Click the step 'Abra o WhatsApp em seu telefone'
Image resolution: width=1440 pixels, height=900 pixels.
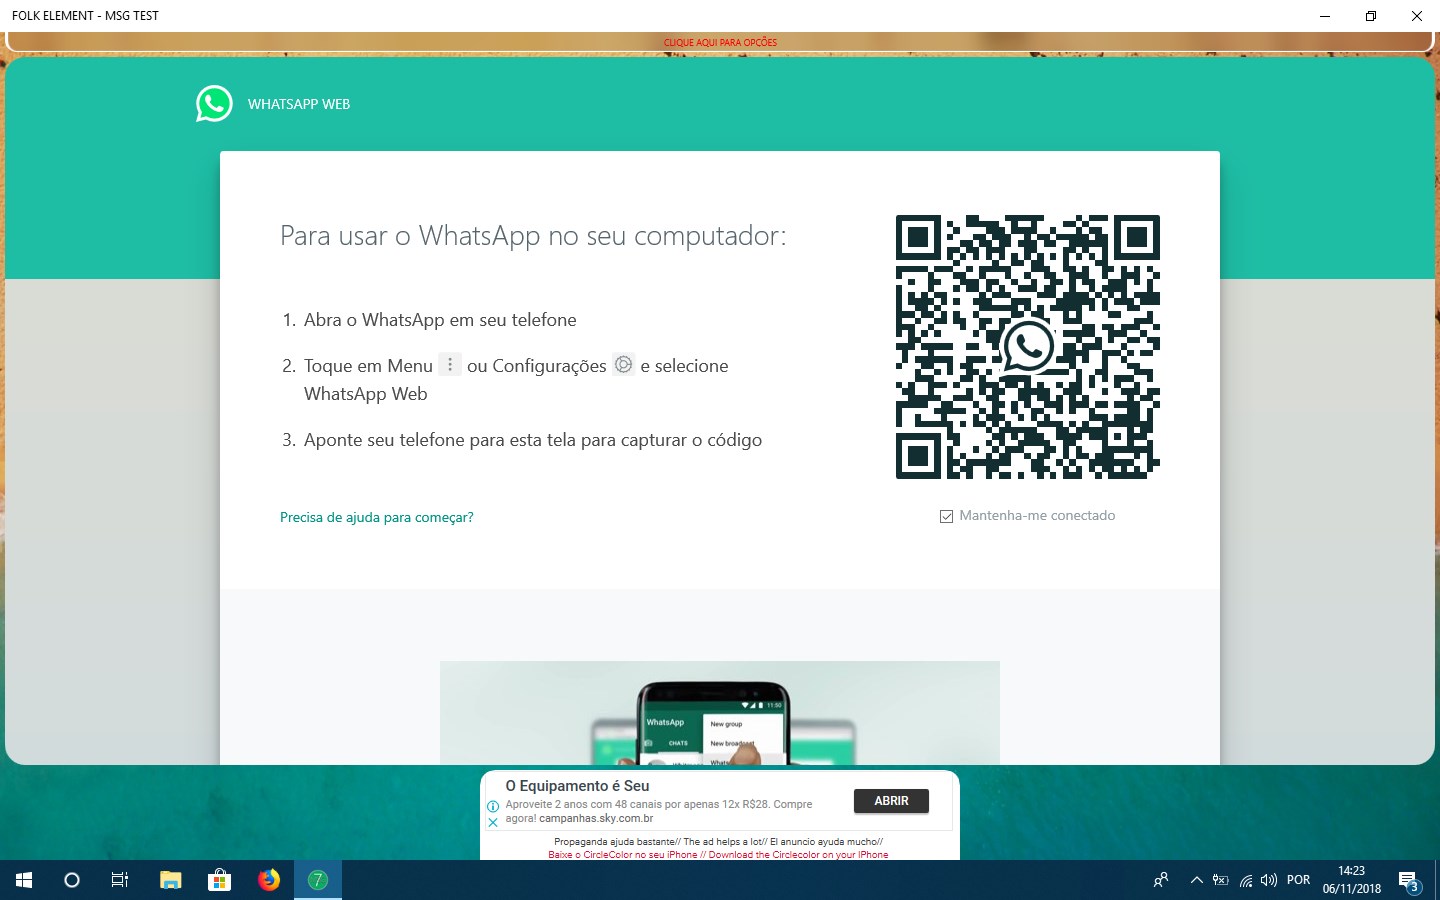click(440, 320)
